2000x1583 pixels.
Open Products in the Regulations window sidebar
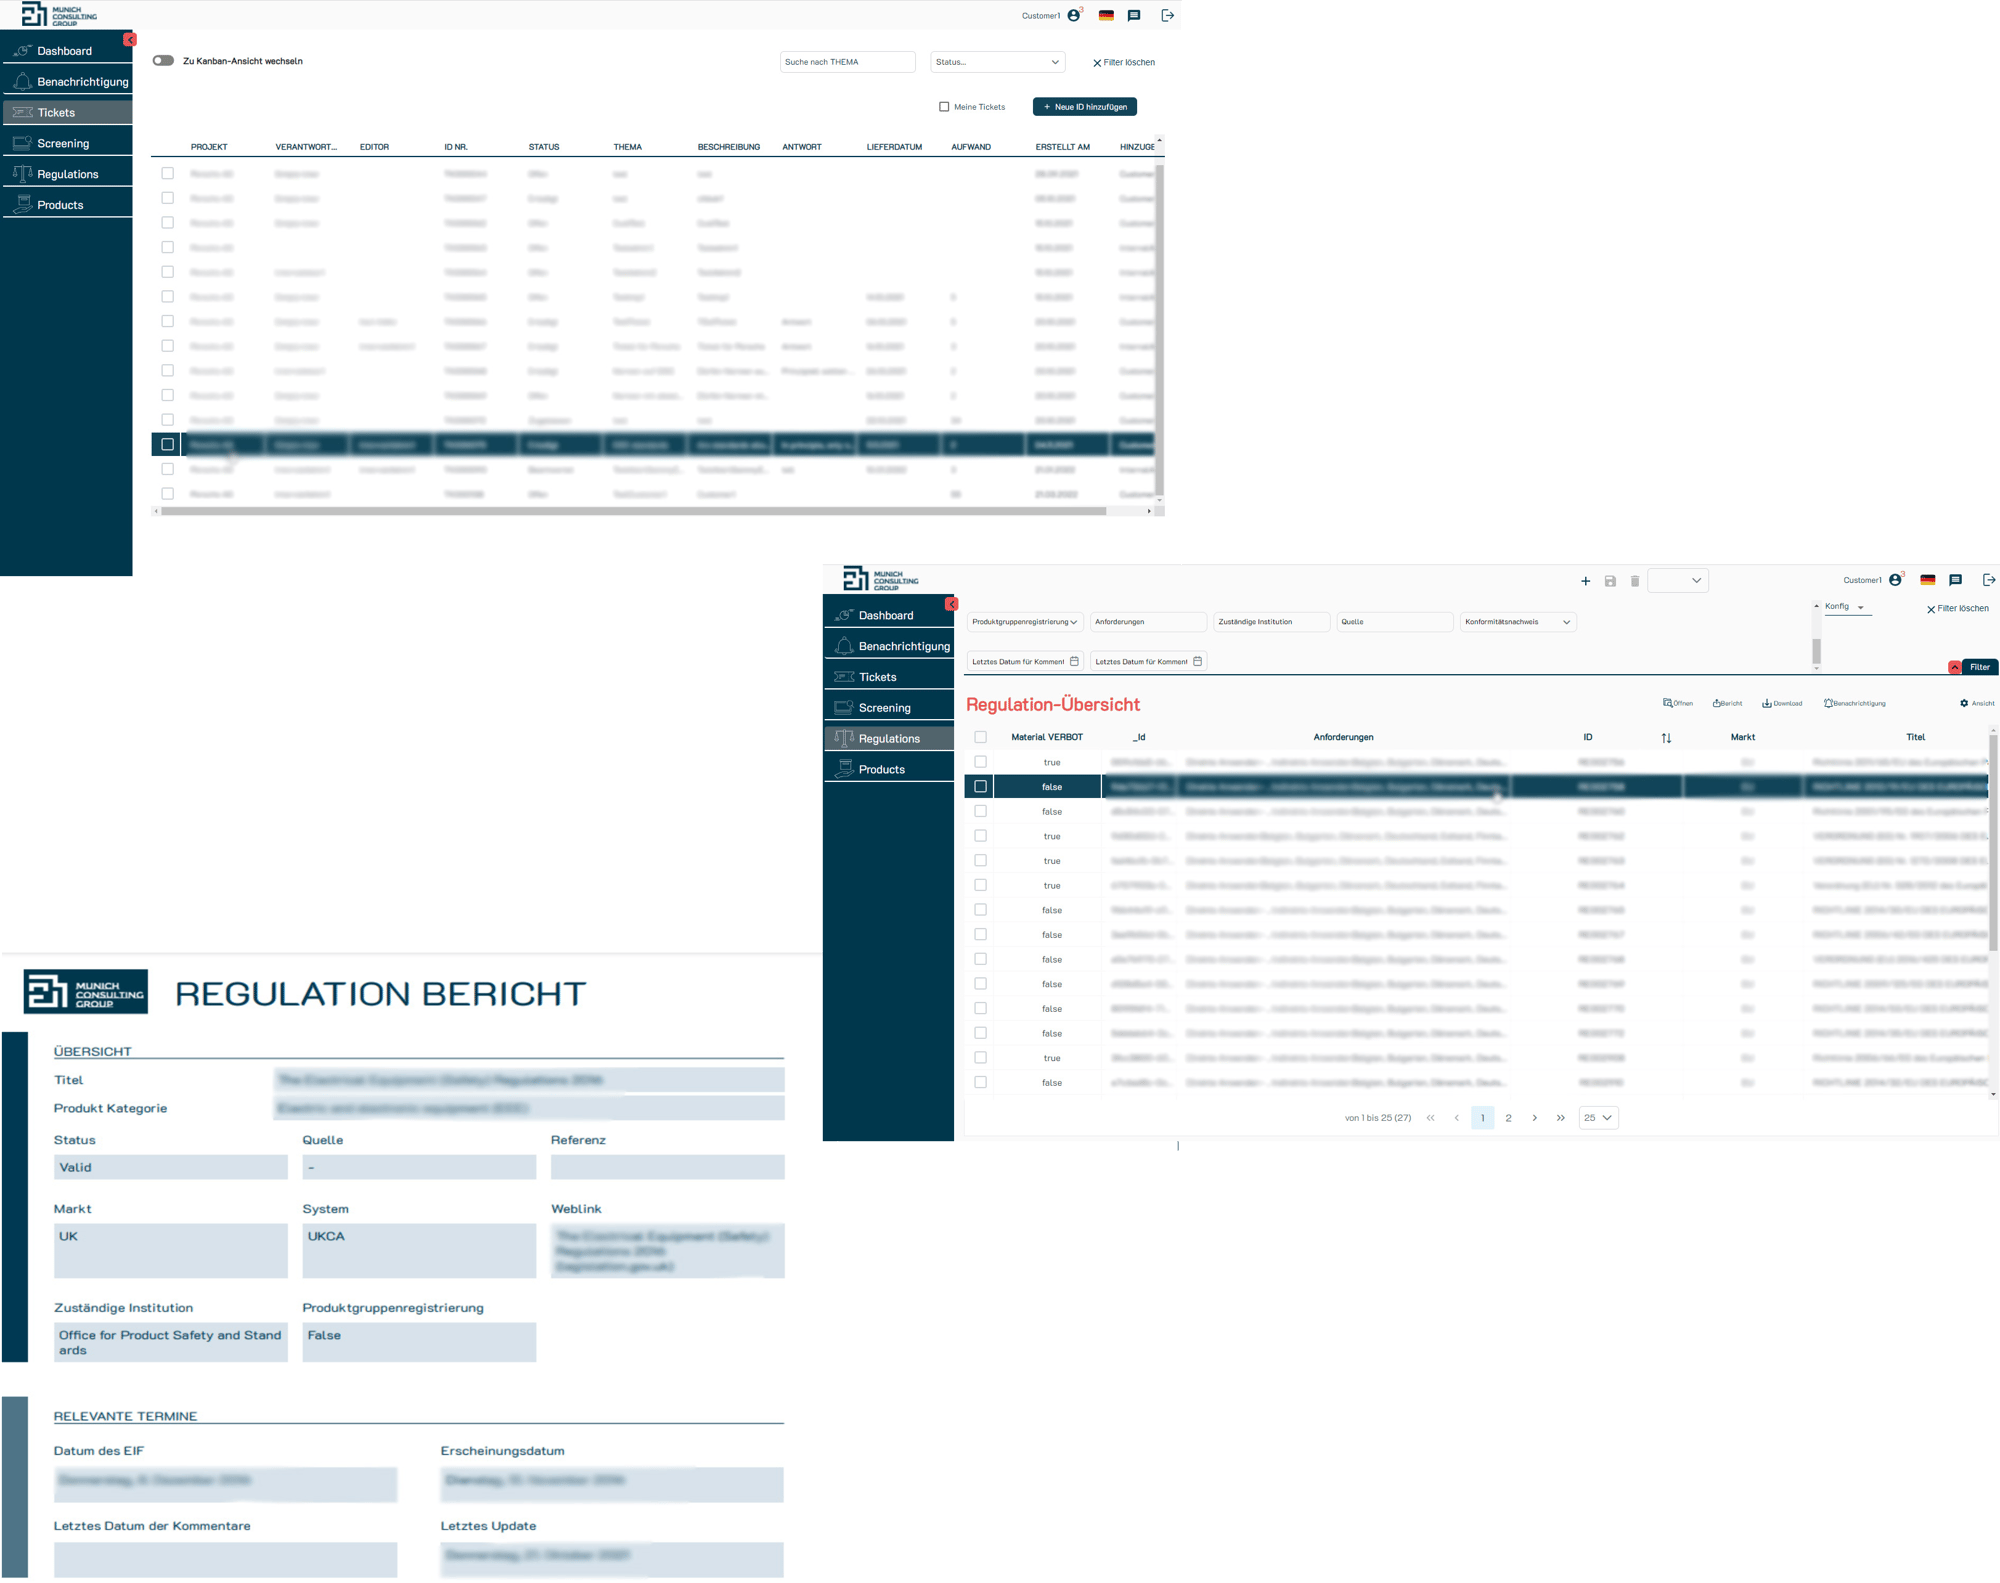click(x=888, y=770)
